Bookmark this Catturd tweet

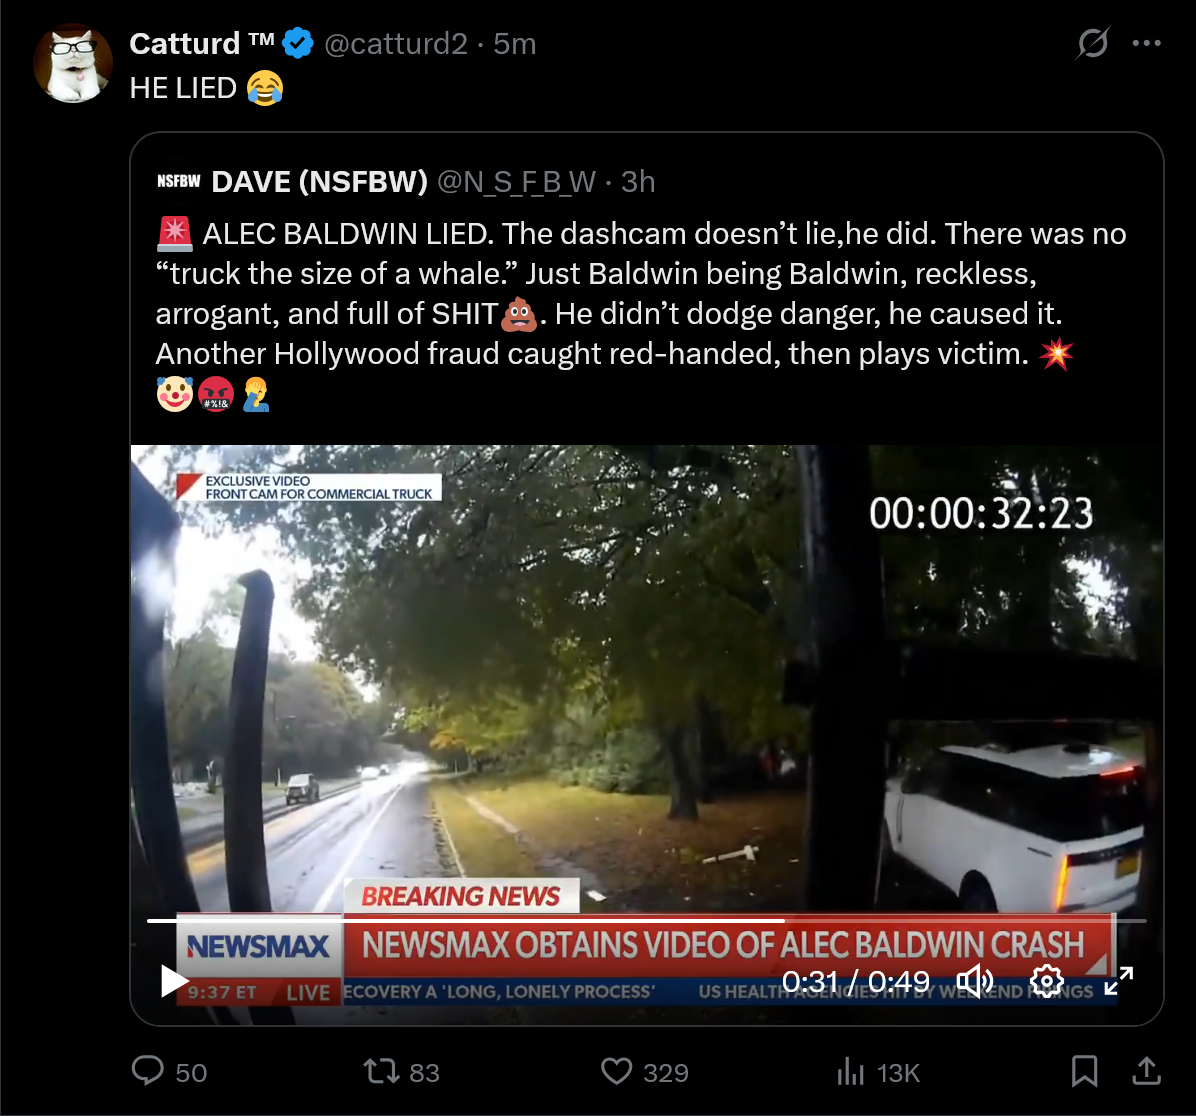[x=1084, y=1071]
